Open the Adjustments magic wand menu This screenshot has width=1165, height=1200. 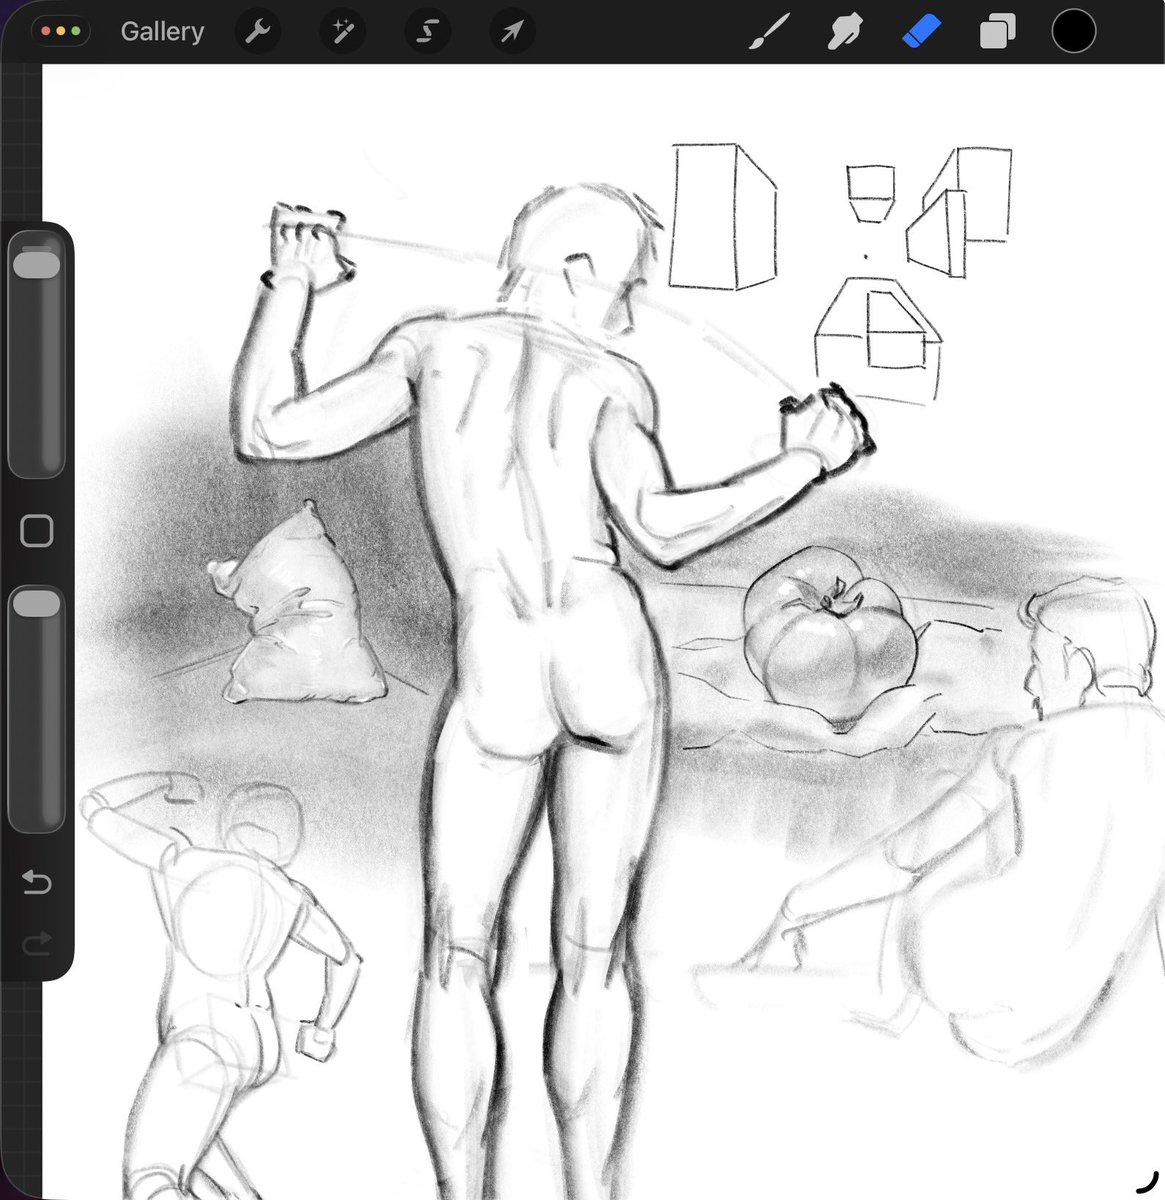[x=342, y=32]
